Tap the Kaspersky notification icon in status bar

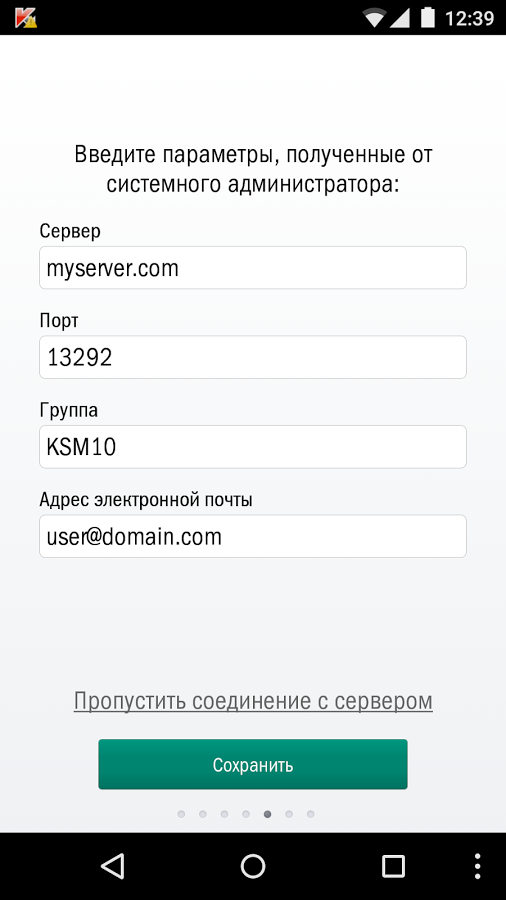pos(26,17)
